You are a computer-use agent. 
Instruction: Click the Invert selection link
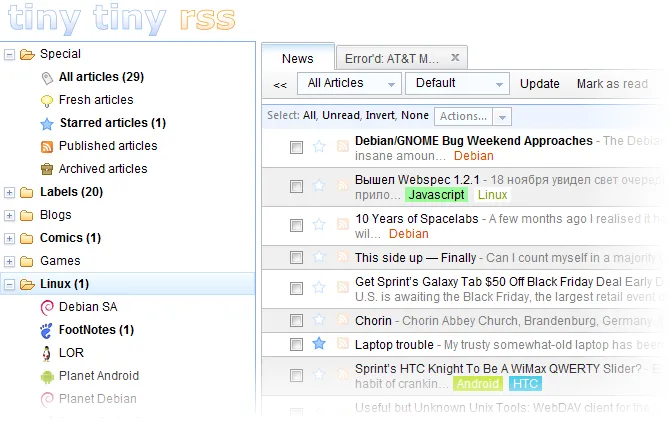tap(380, 115)
